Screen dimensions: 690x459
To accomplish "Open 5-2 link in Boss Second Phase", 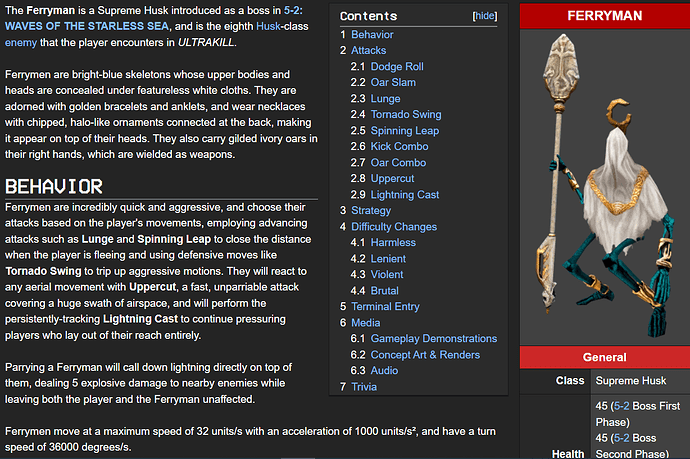I will (x=621, y=438).
